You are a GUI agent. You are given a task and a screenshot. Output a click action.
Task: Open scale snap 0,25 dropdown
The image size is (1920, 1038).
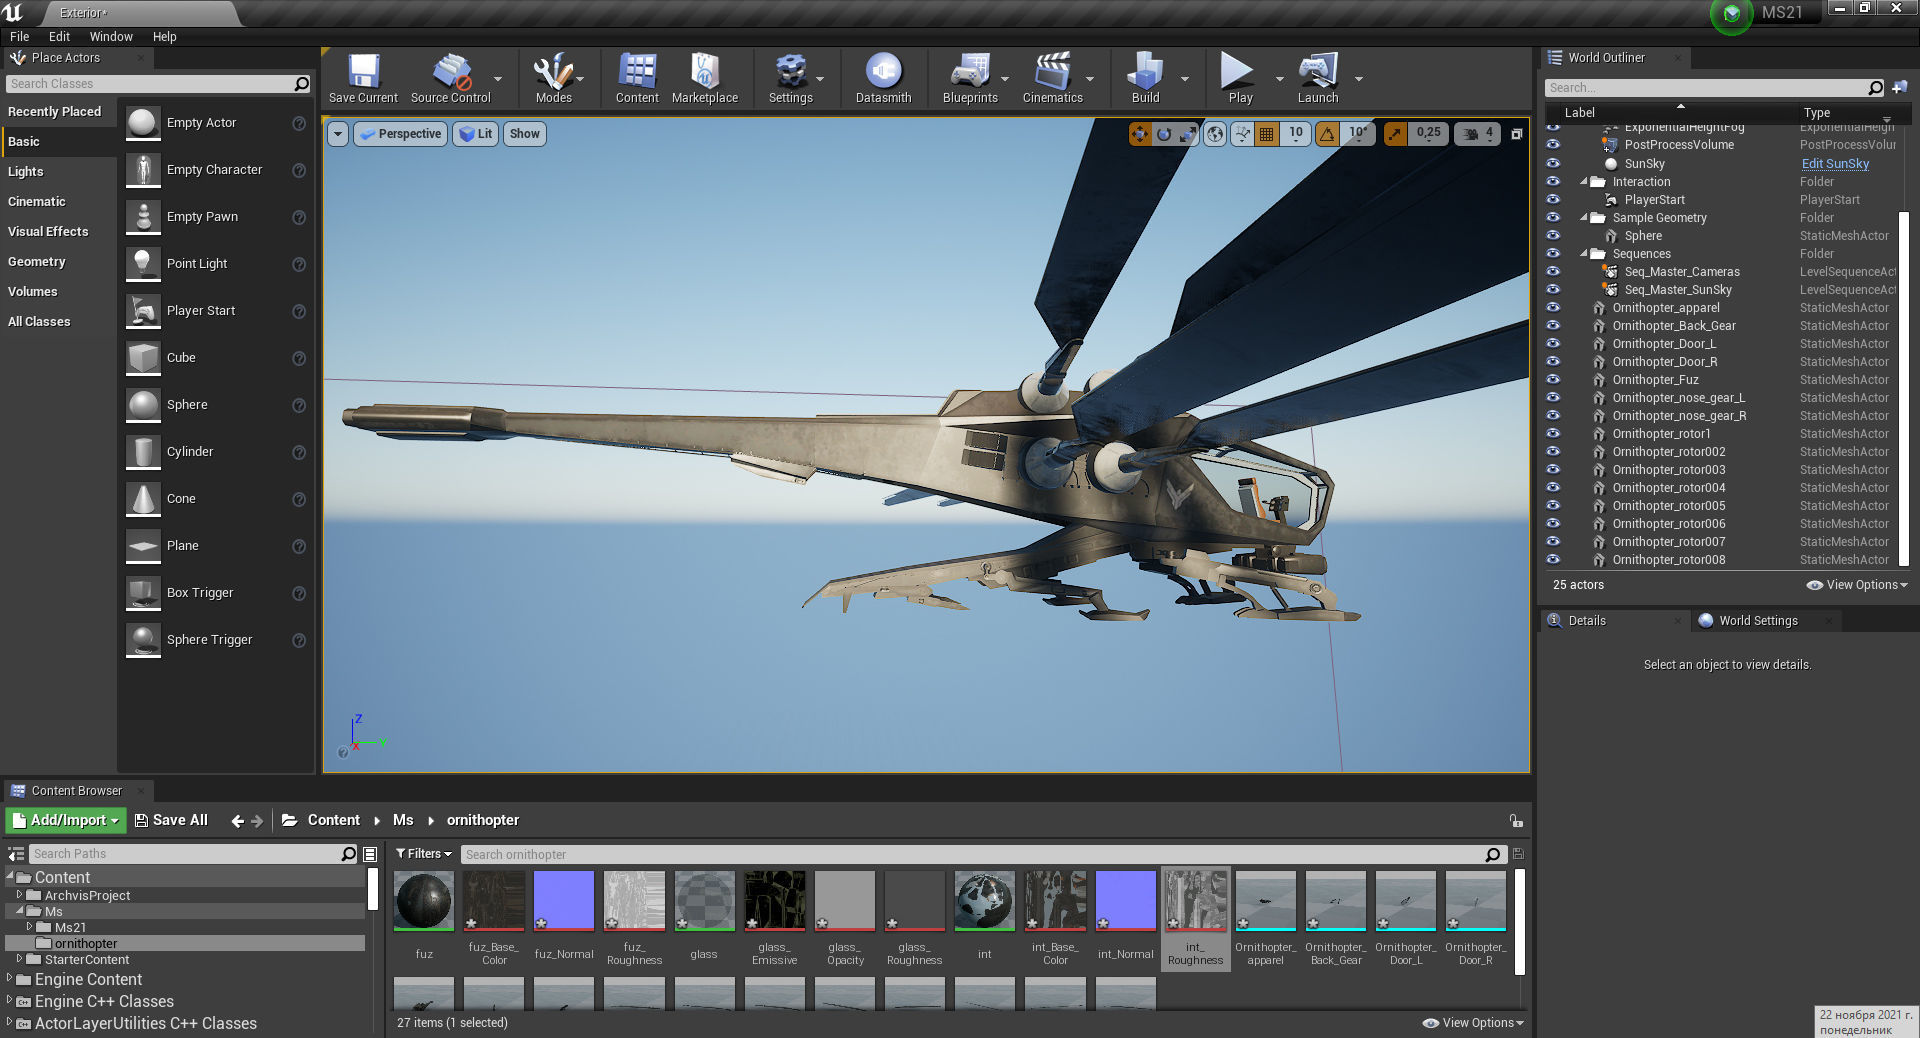1428,134
